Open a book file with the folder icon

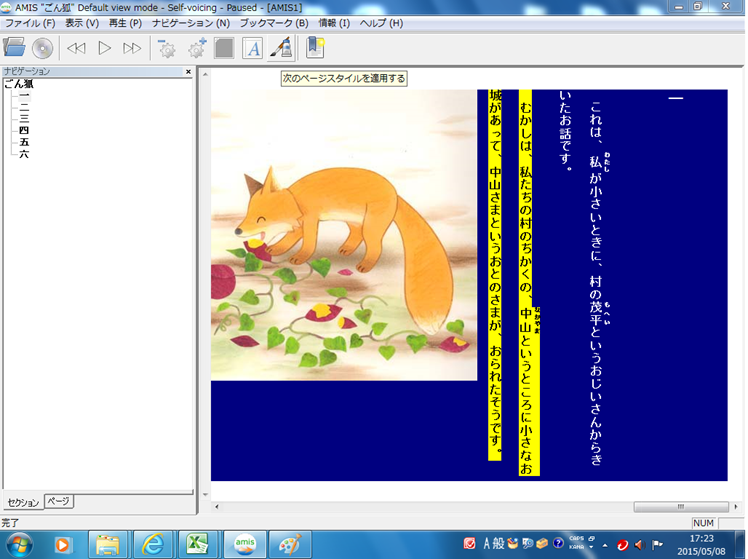coord(14,48)
